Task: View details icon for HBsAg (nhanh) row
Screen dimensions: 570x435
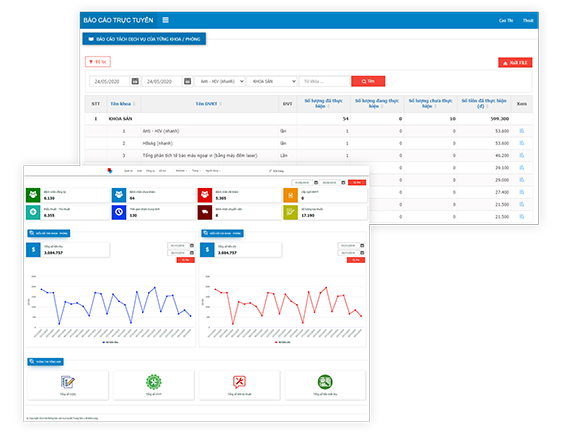Action: click(522, 143)
